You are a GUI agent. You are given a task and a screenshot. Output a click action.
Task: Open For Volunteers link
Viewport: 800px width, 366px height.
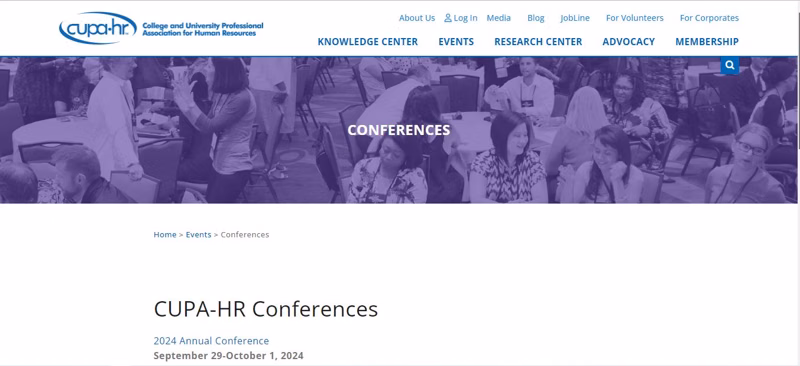coord(635,18)
